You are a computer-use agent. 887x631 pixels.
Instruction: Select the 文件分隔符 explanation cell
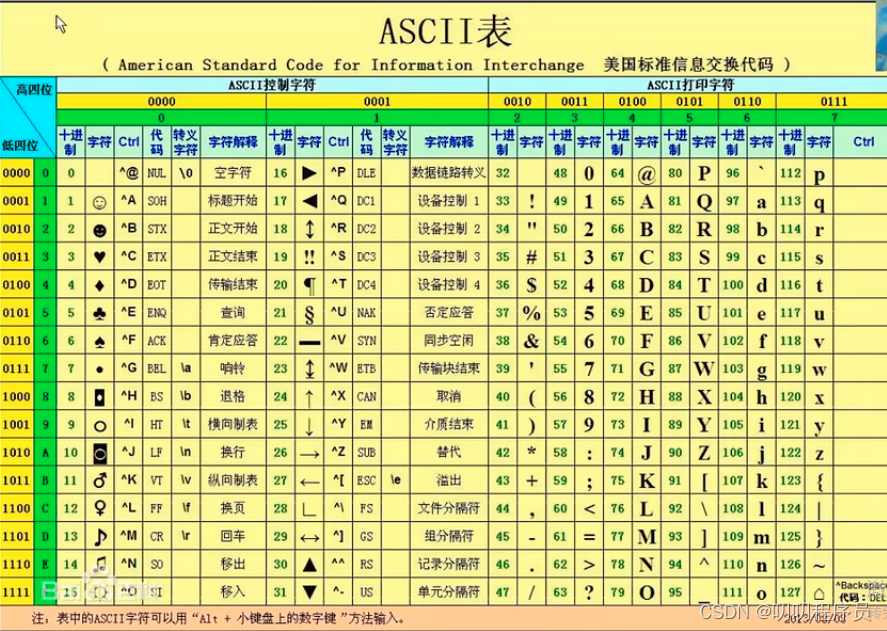(x=449, y=508)
